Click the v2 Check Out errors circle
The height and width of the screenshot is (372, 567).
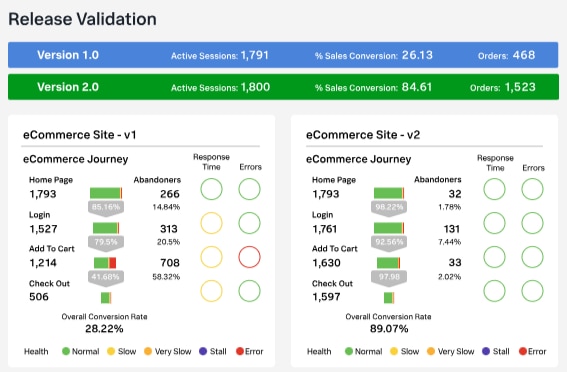[532, 291]
